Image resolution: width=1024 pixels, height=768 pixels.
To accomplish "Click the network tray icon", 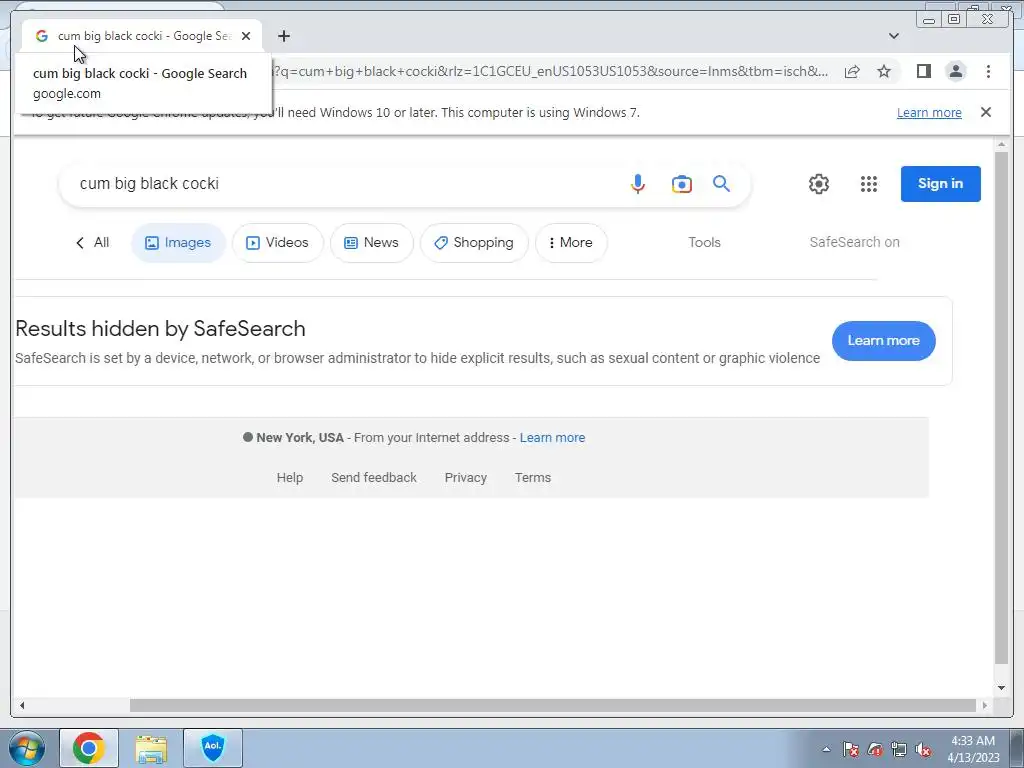I will click(x=899, y=749).
